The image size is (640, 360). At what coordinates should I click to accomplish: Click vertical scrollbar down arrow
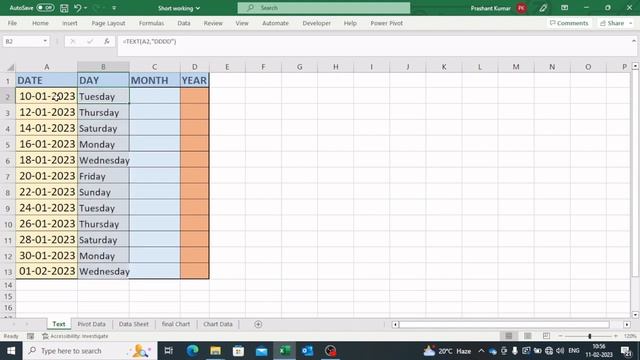(x=635, y=315)
